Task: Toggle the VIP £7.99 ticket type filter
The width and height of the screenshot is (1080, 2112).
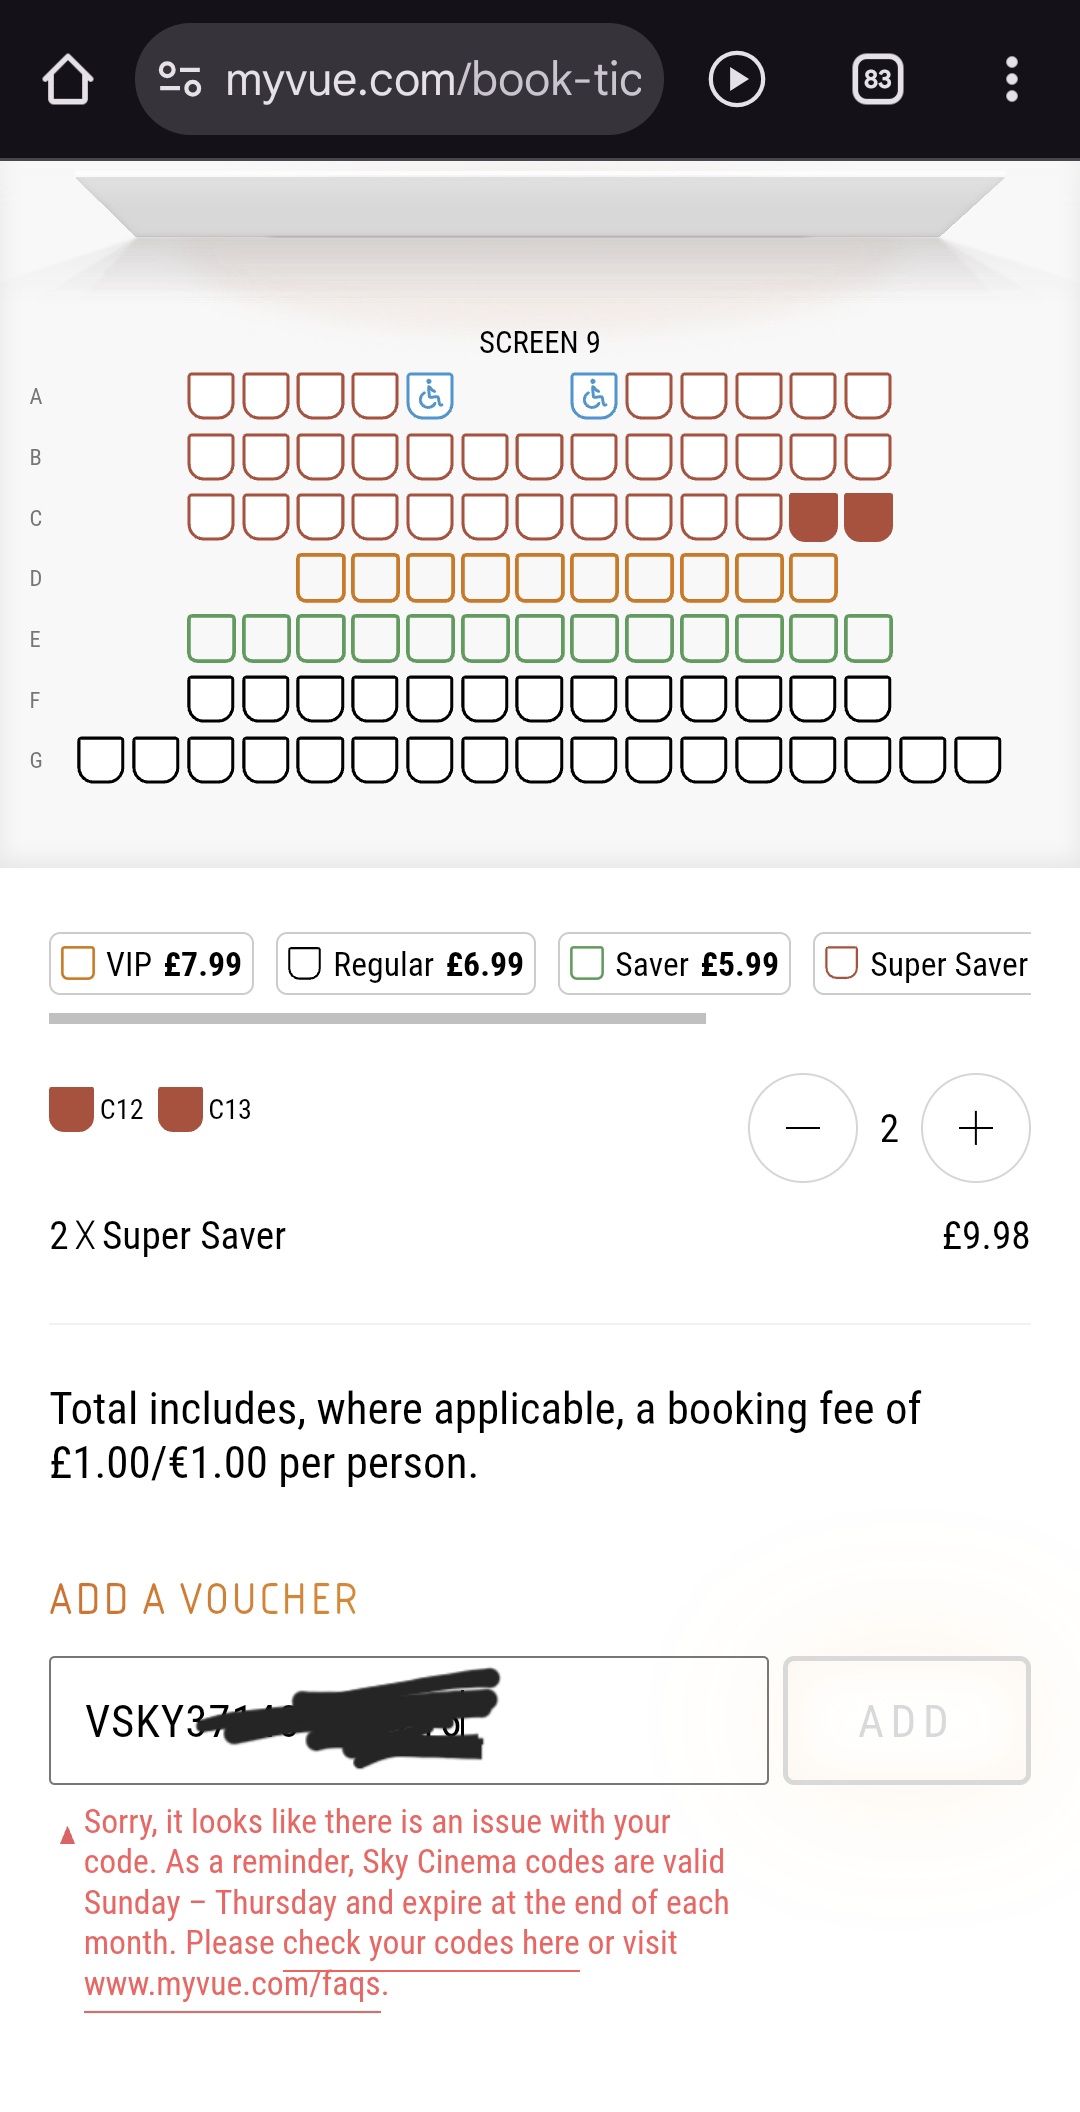Action: pos(150,963)
